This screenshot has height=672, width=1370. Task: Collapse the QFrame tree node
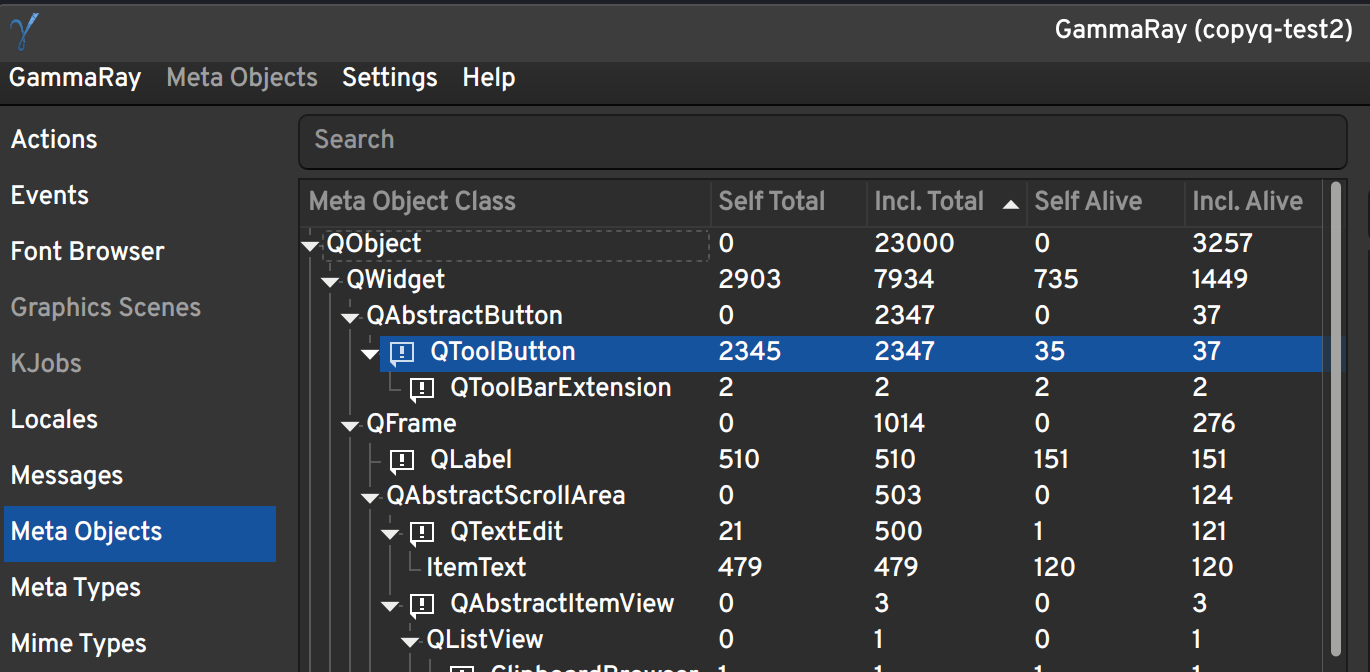350,425
